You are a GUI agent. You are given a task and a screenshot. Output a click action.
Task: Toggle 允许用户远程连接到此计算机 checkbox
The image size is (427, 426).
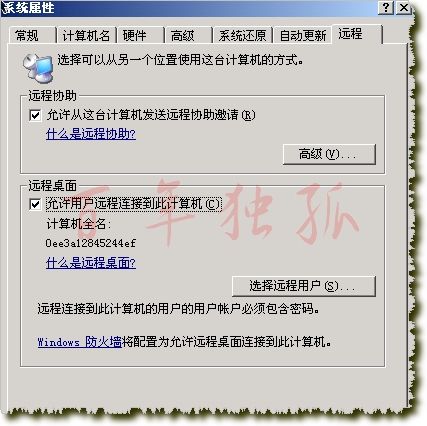tap(35, 204)
